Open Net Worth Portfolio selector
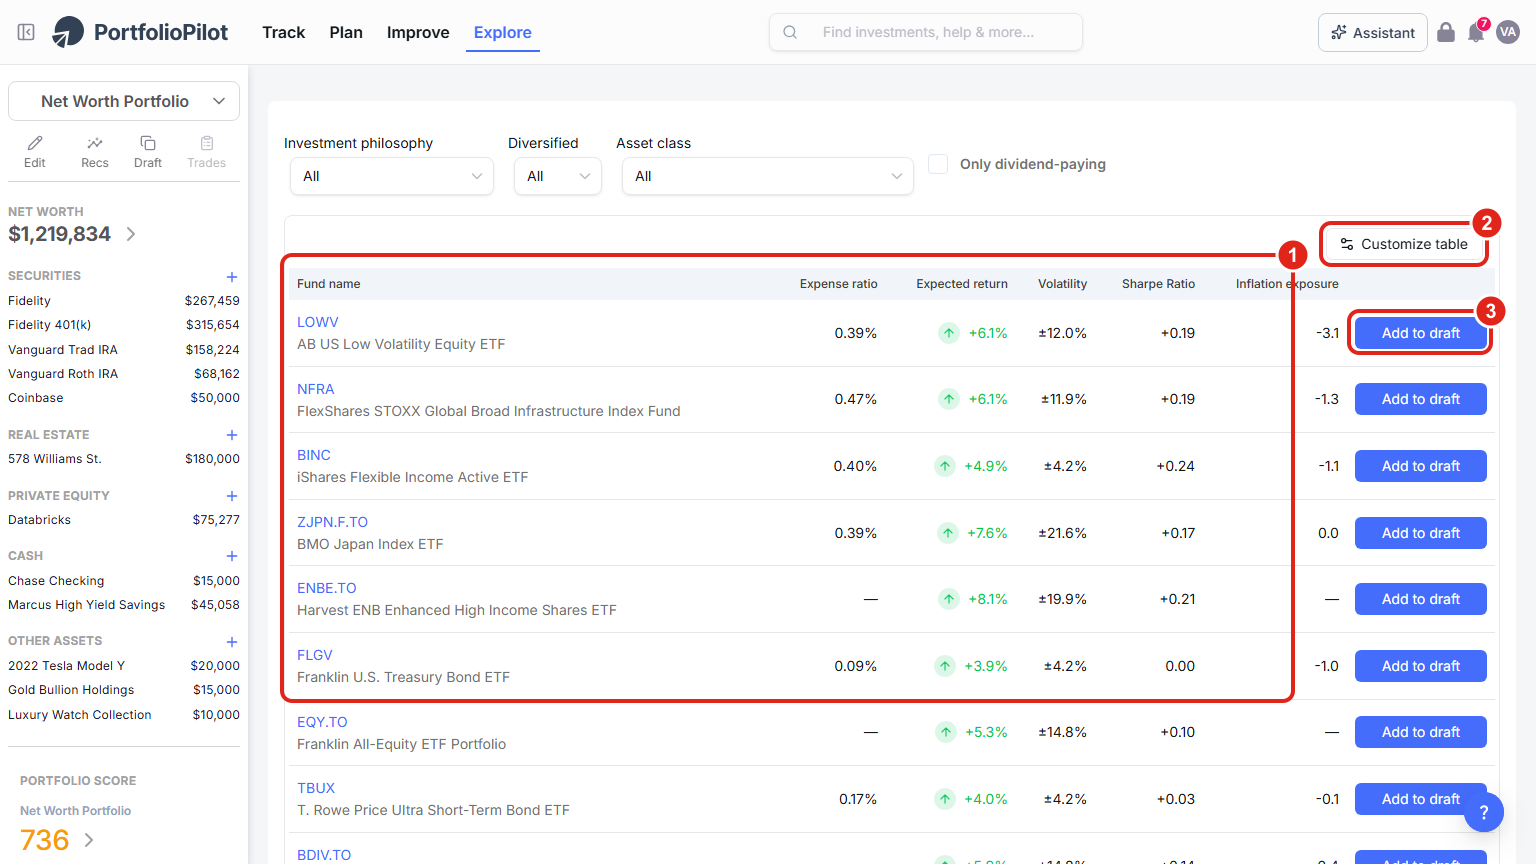Screen dimensions: 1536x864 pyautogui.click(x=124, y=101)
